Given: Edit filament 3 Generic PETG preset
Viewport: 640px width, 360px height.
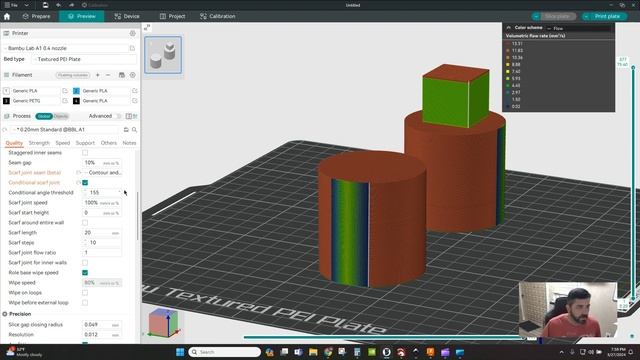Looking at the screenshot, I should 65,100.
